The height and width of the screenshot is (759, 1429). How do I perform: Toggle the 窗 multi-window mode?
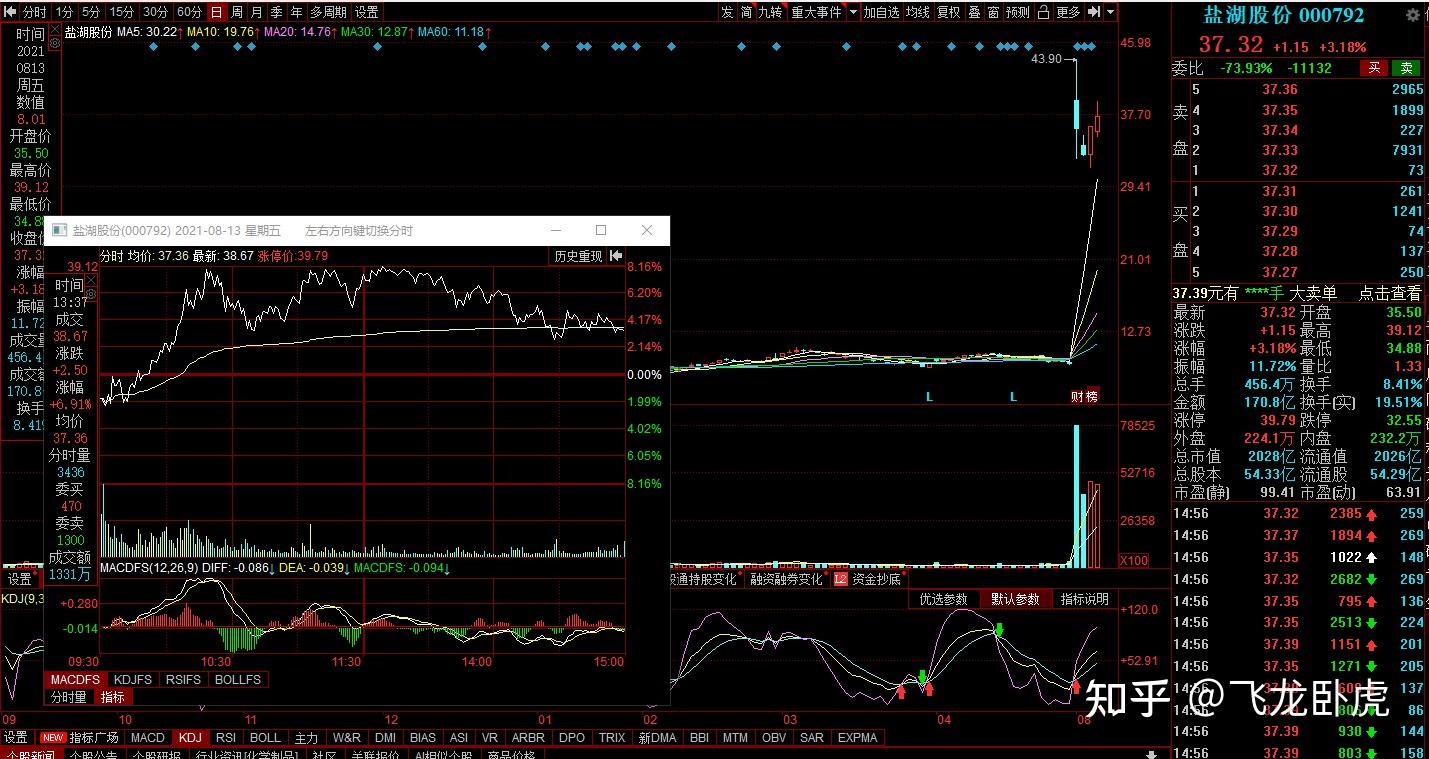coord(993,12)
